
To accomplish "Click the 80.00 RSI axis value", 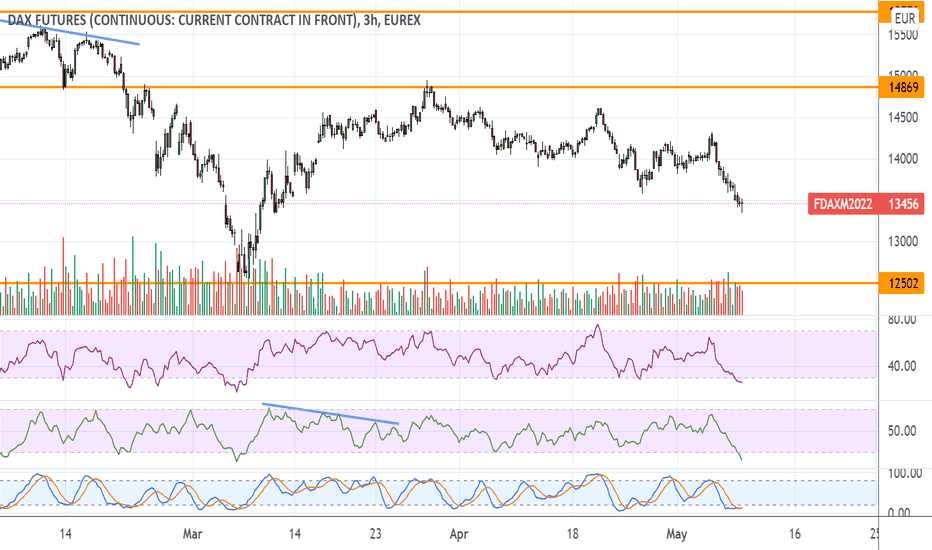I will click(902, 320).
